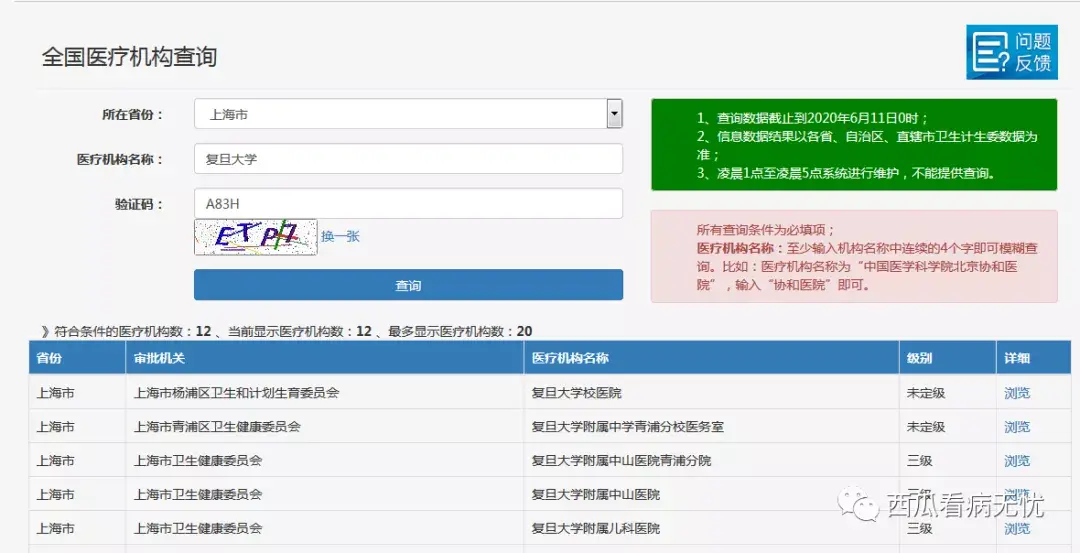Expand the 所在省份 dropdown arrow
1080x553 pixels.
coord(614,114)
